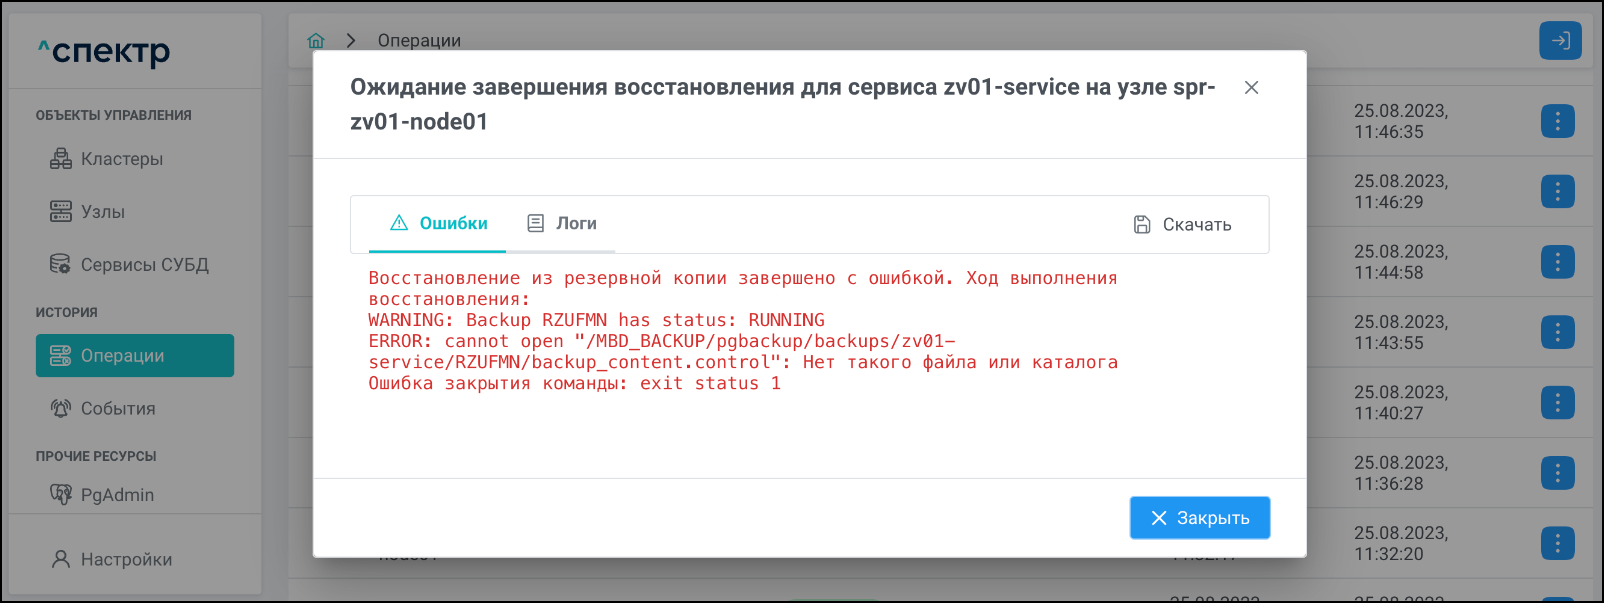Open actions menu for the 11:46:29 row
The height and width of the screenshot is (604, 1604).
1557,192
